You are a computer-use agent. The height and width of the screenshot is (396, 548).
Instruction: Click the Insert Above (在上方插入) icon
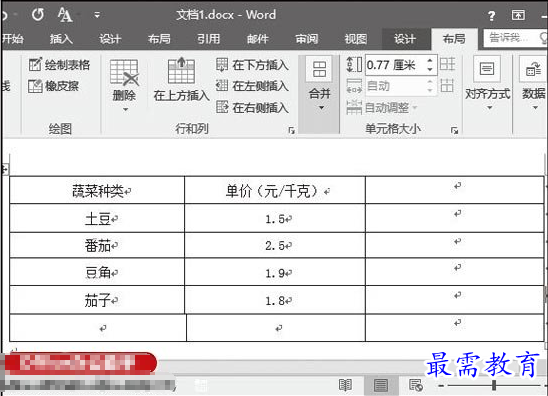click(x=181, y=71)
